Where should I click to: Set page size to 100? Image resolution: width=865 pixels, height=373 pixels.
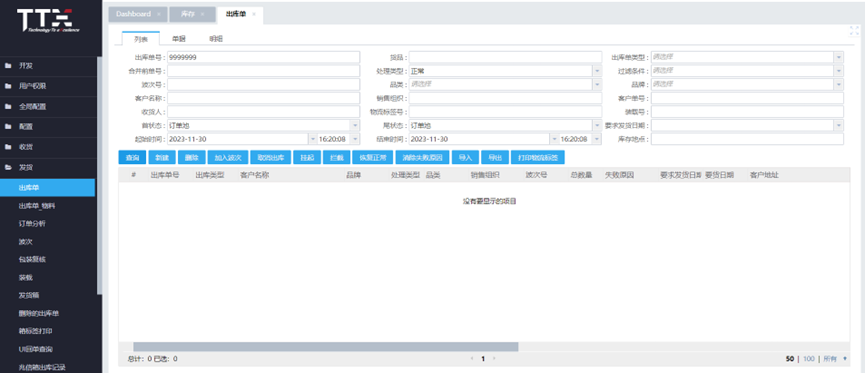click(808, 359)
